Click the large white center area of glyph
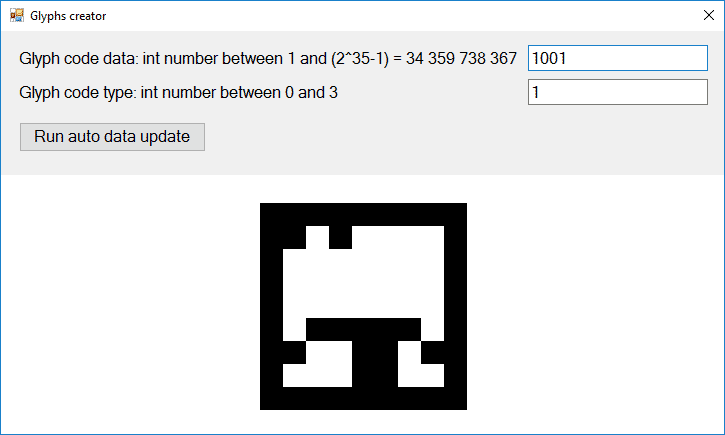Viewport: 725px width, 435px height. (363, 283)
